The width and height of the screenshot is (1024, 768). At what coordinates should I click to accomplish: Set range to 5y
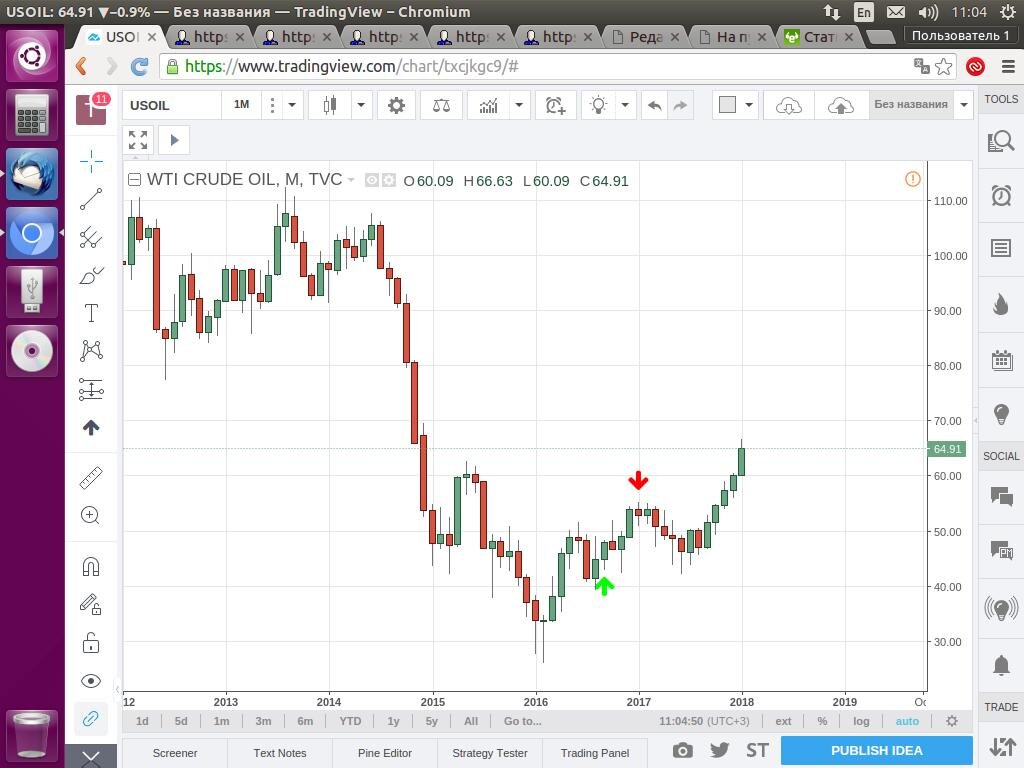tap(431, 721)
